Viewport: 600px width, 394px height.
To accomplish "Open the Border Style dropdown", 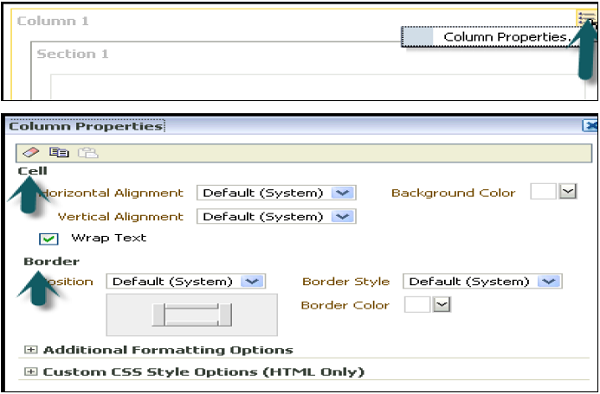I will [483, 282].
